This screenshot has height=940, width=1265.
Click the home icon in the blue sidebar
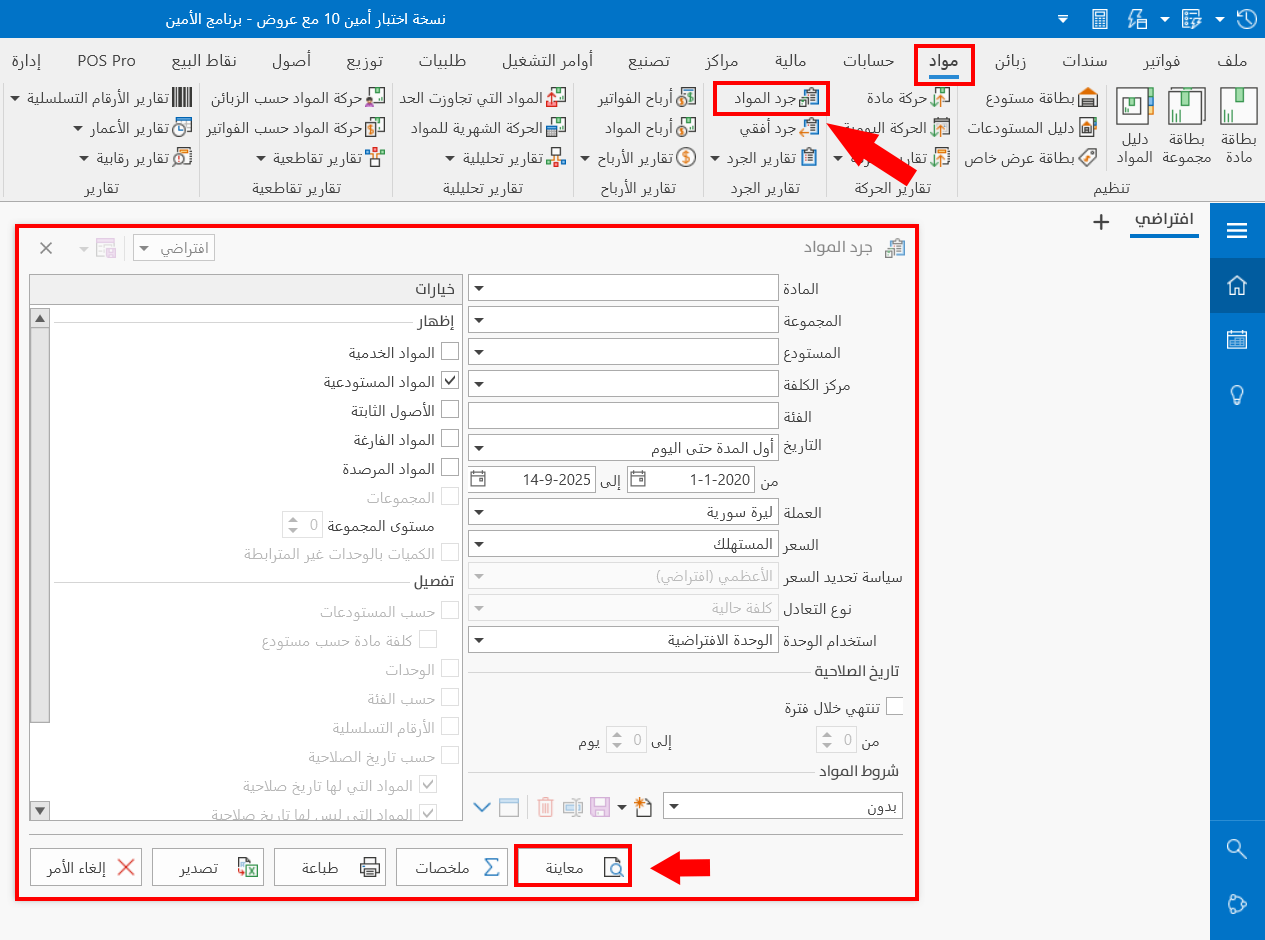[x=1237, y=286]
